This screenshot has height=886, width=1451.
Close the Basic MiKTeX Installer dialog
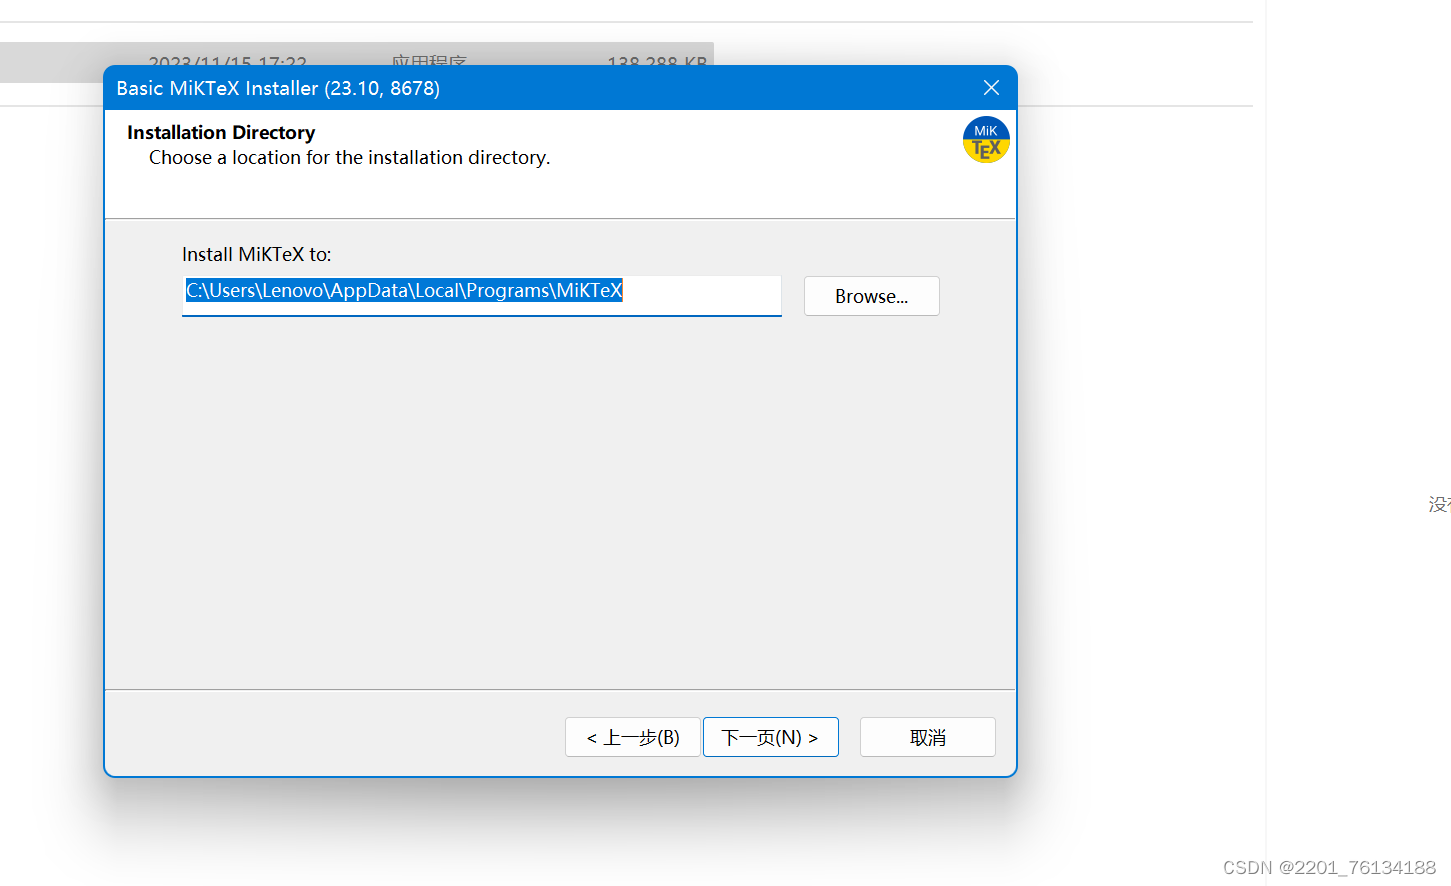click(991, 88)
